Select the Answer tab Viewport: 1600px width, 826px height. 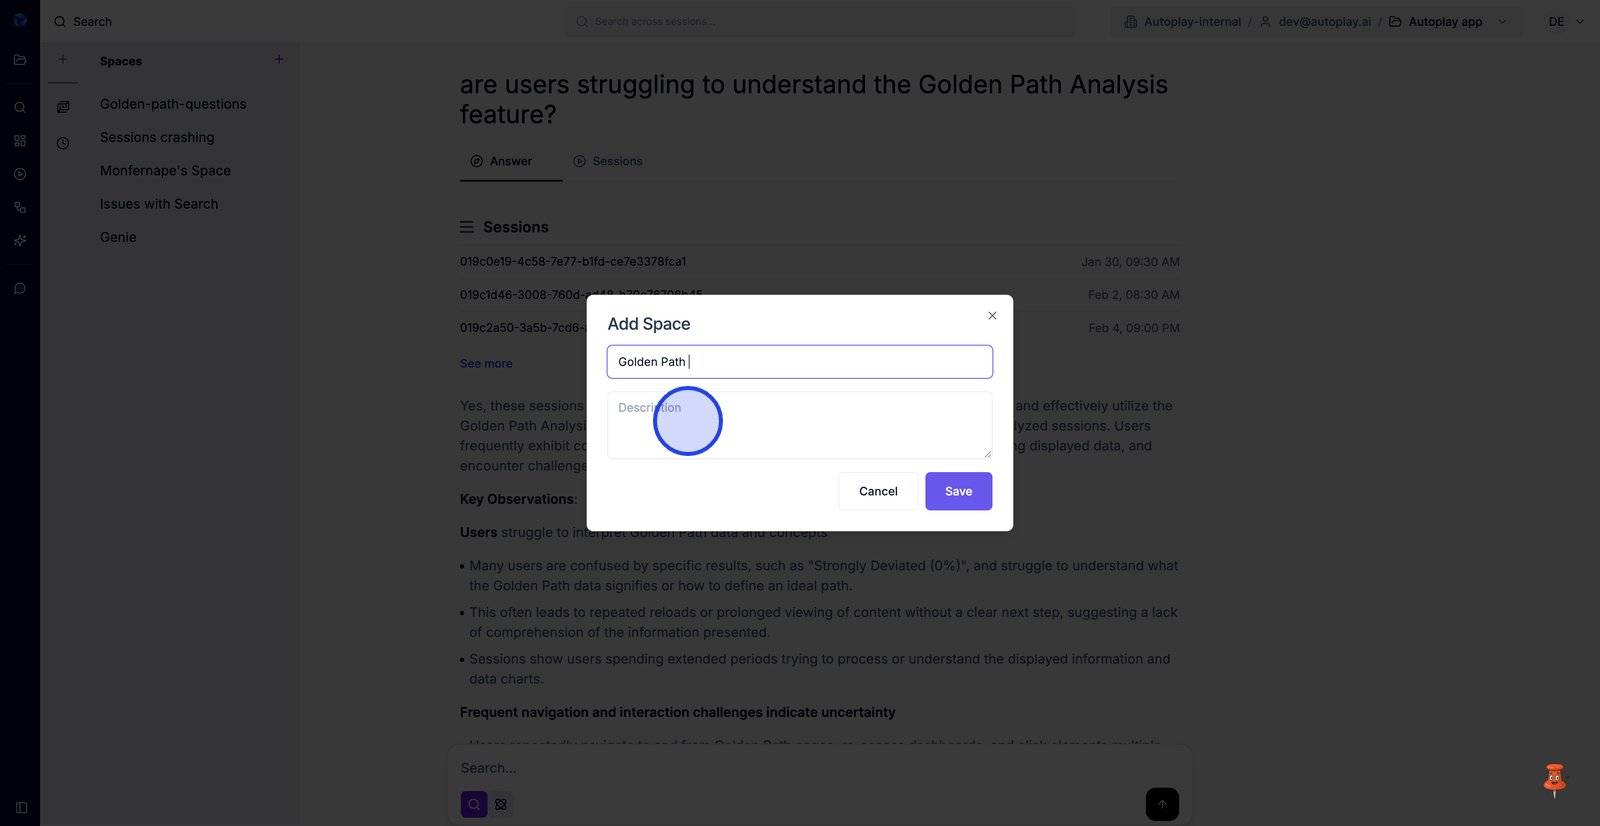502,161
